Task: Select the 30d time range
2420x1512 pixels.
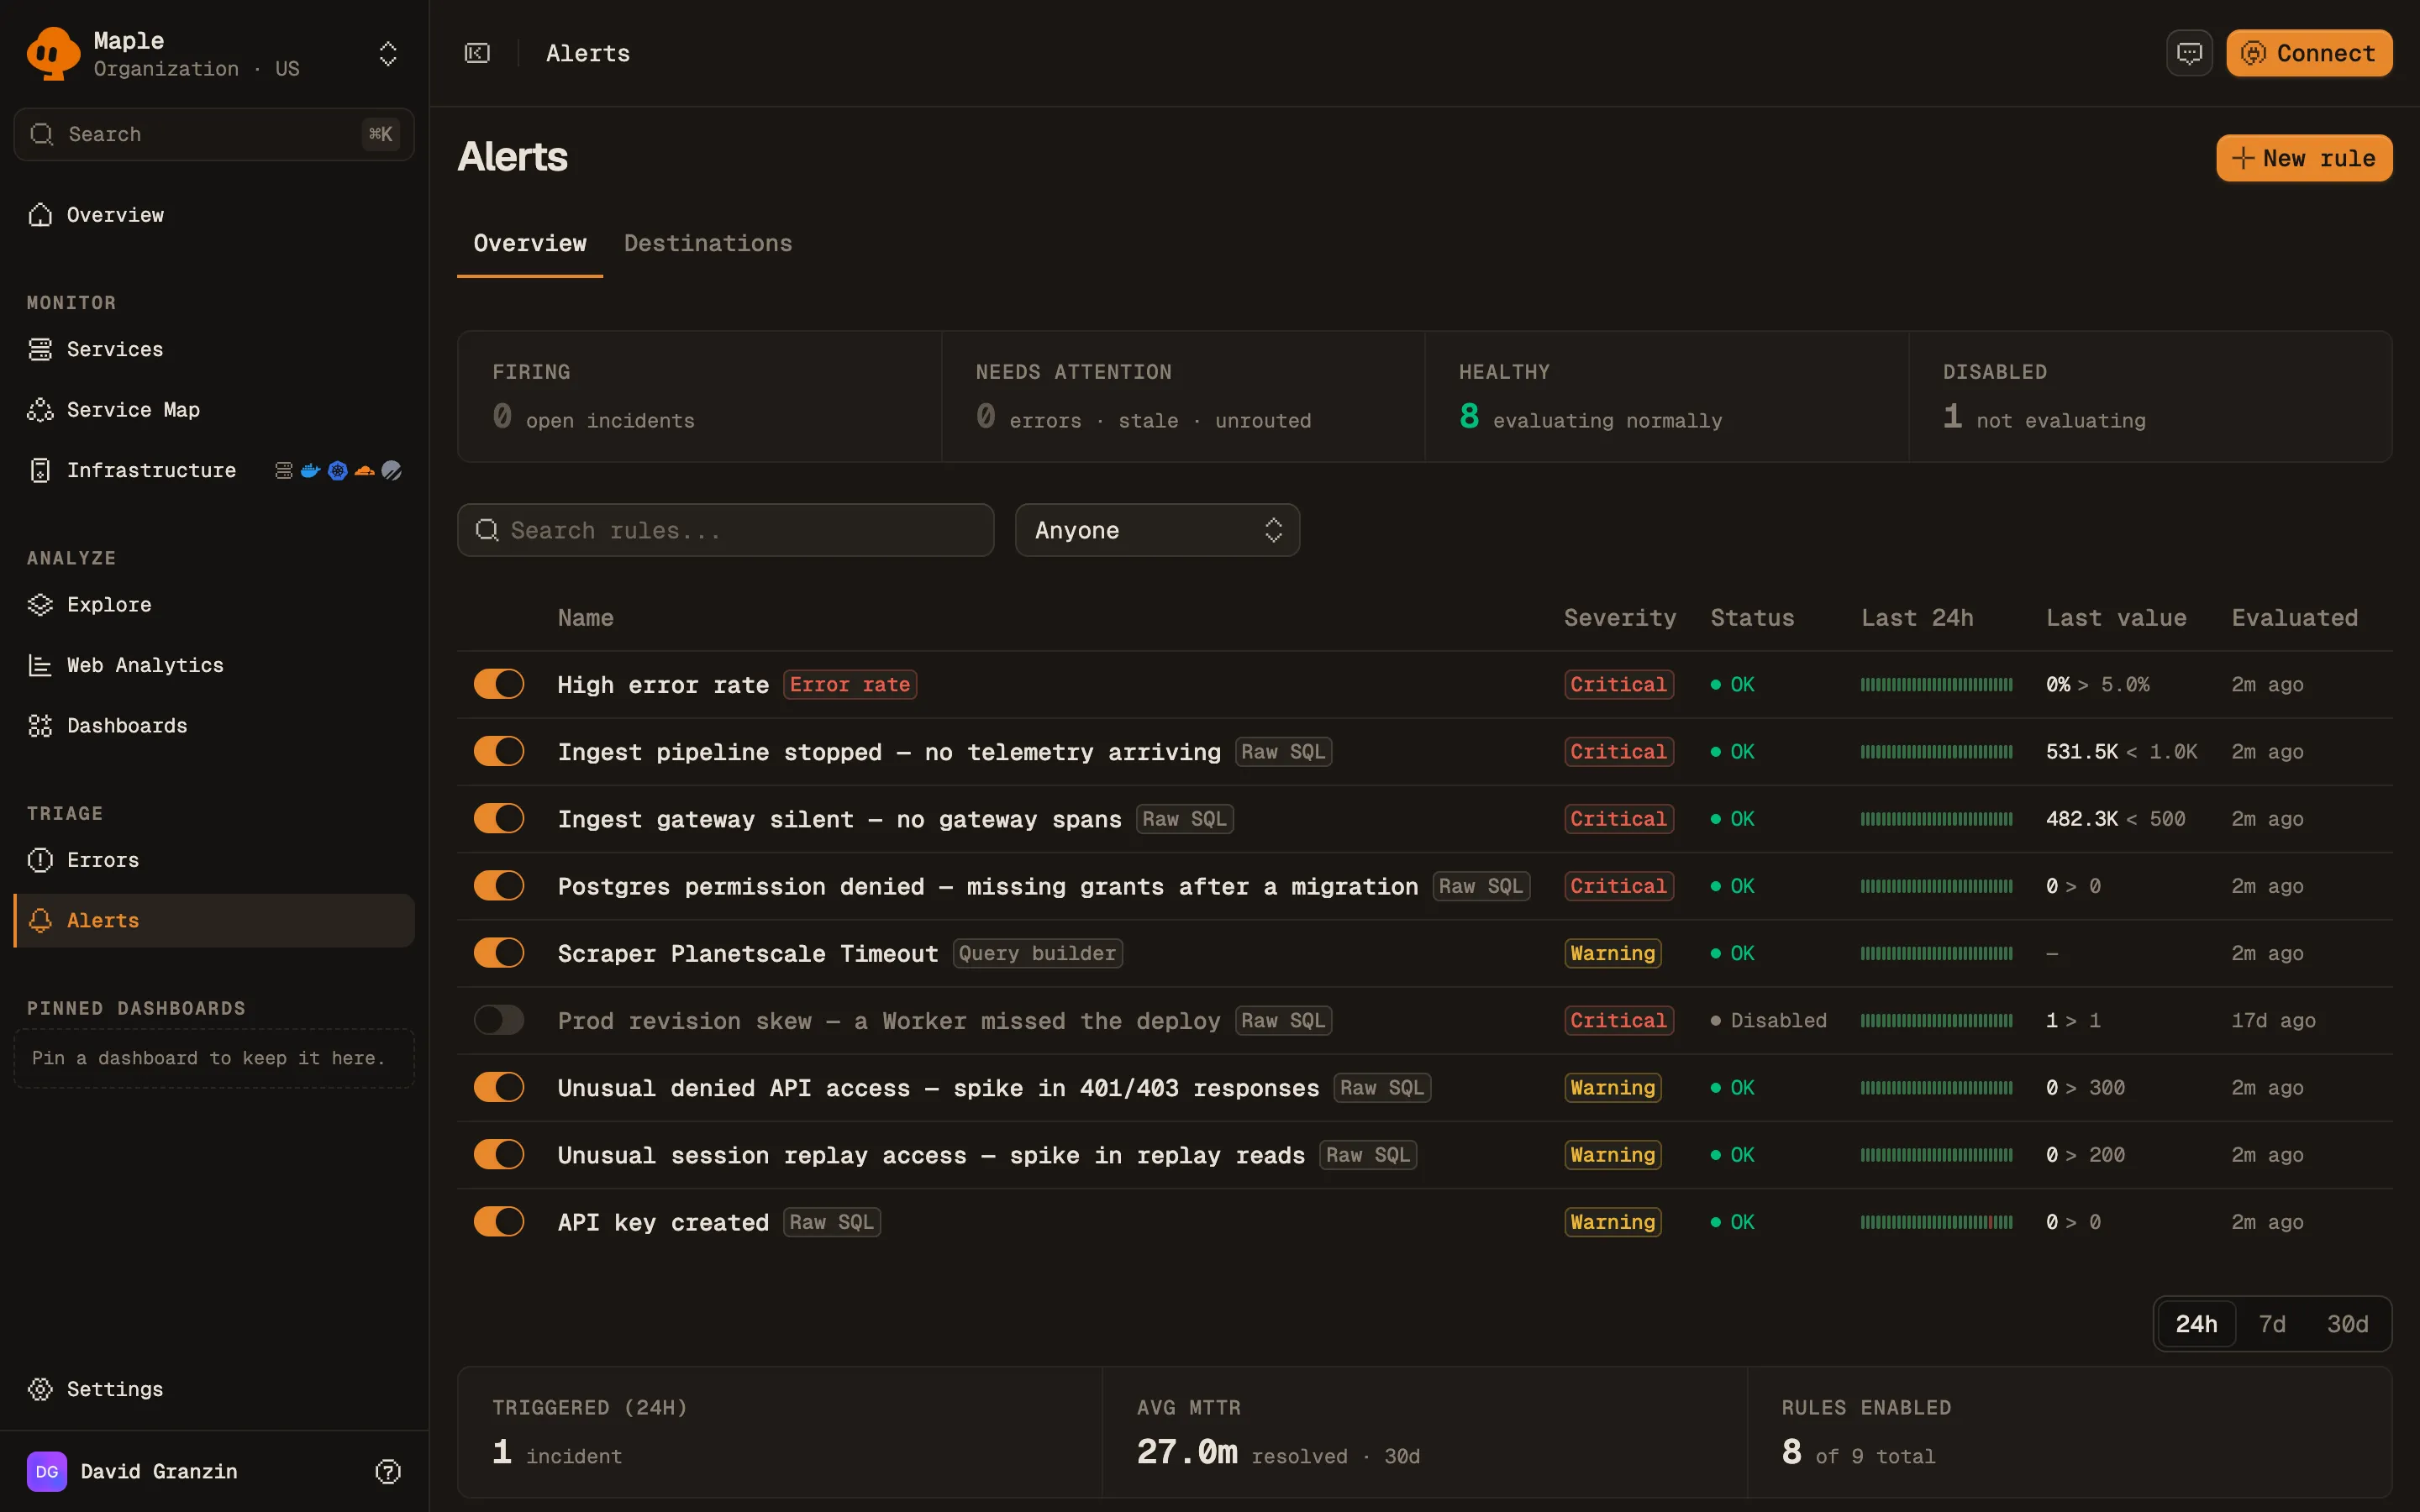Action: 2347,1324
